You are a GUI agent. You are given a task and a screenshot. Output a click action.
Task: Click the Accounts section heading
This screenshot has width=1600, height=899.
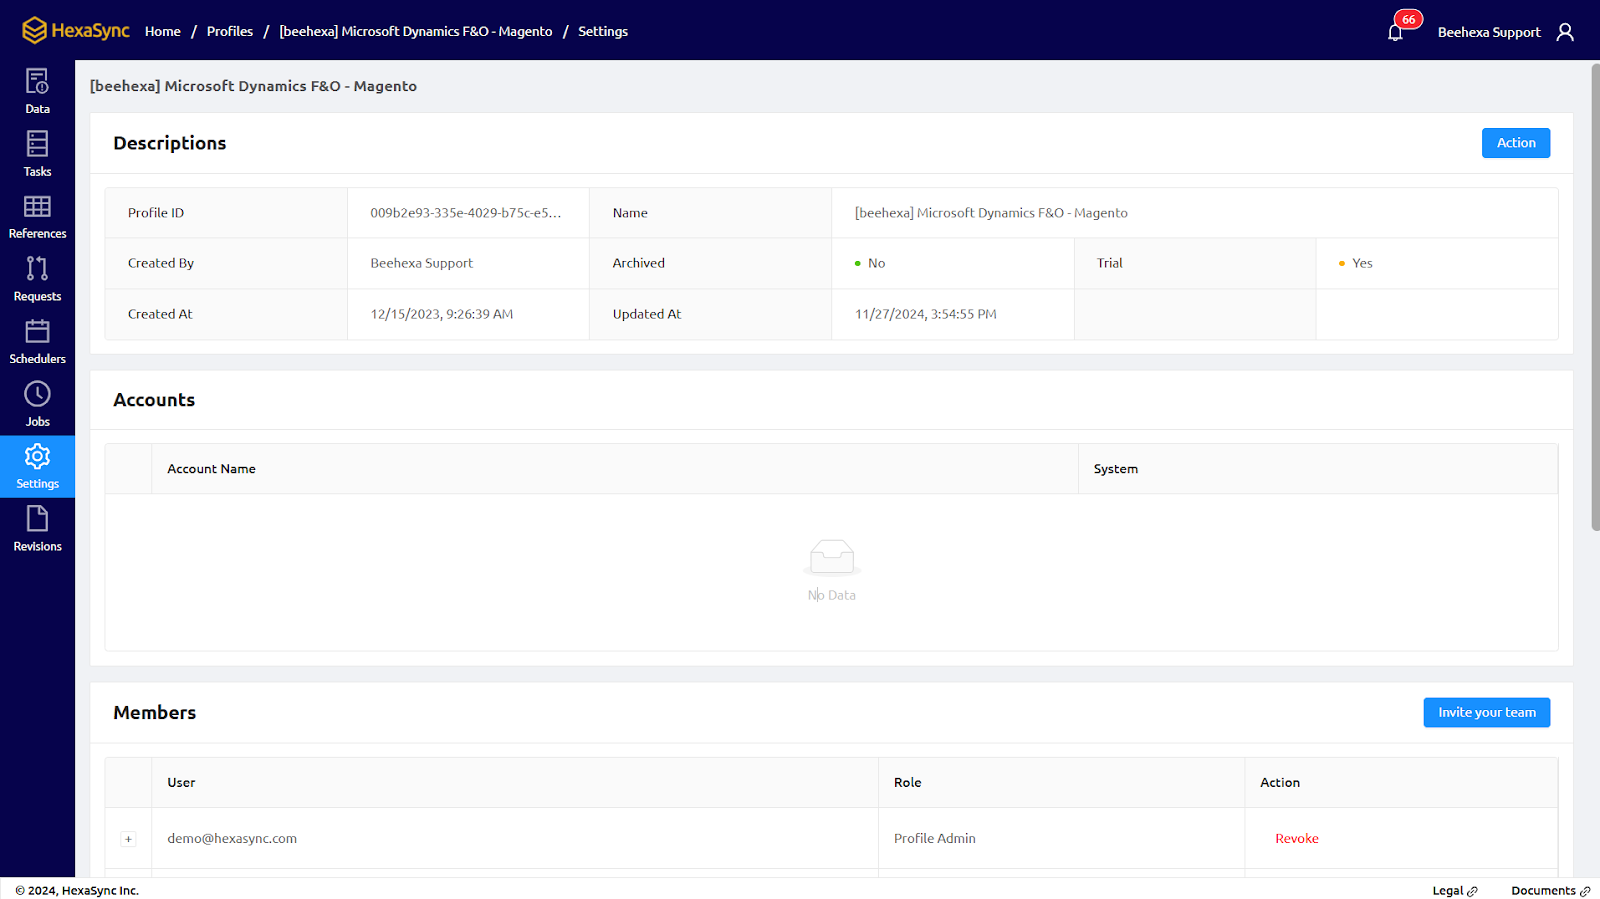154,400
